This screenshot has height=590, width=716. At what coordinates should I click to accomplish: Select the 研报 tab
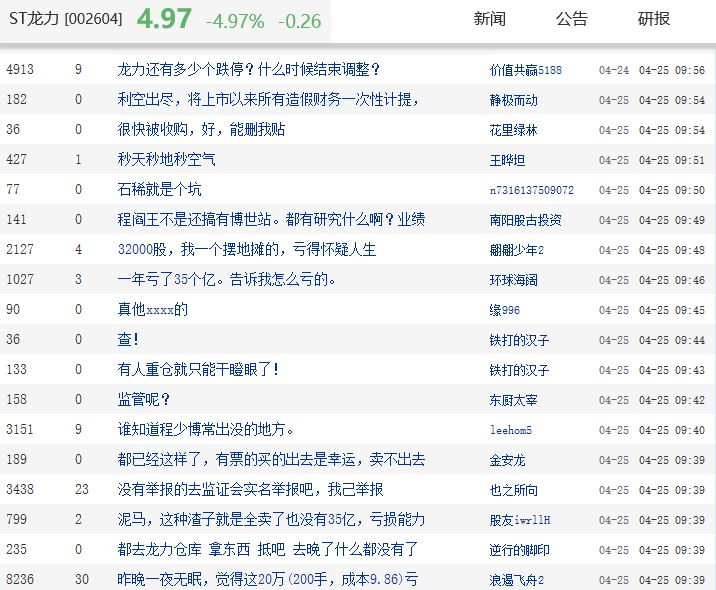[x=654, y=19]
